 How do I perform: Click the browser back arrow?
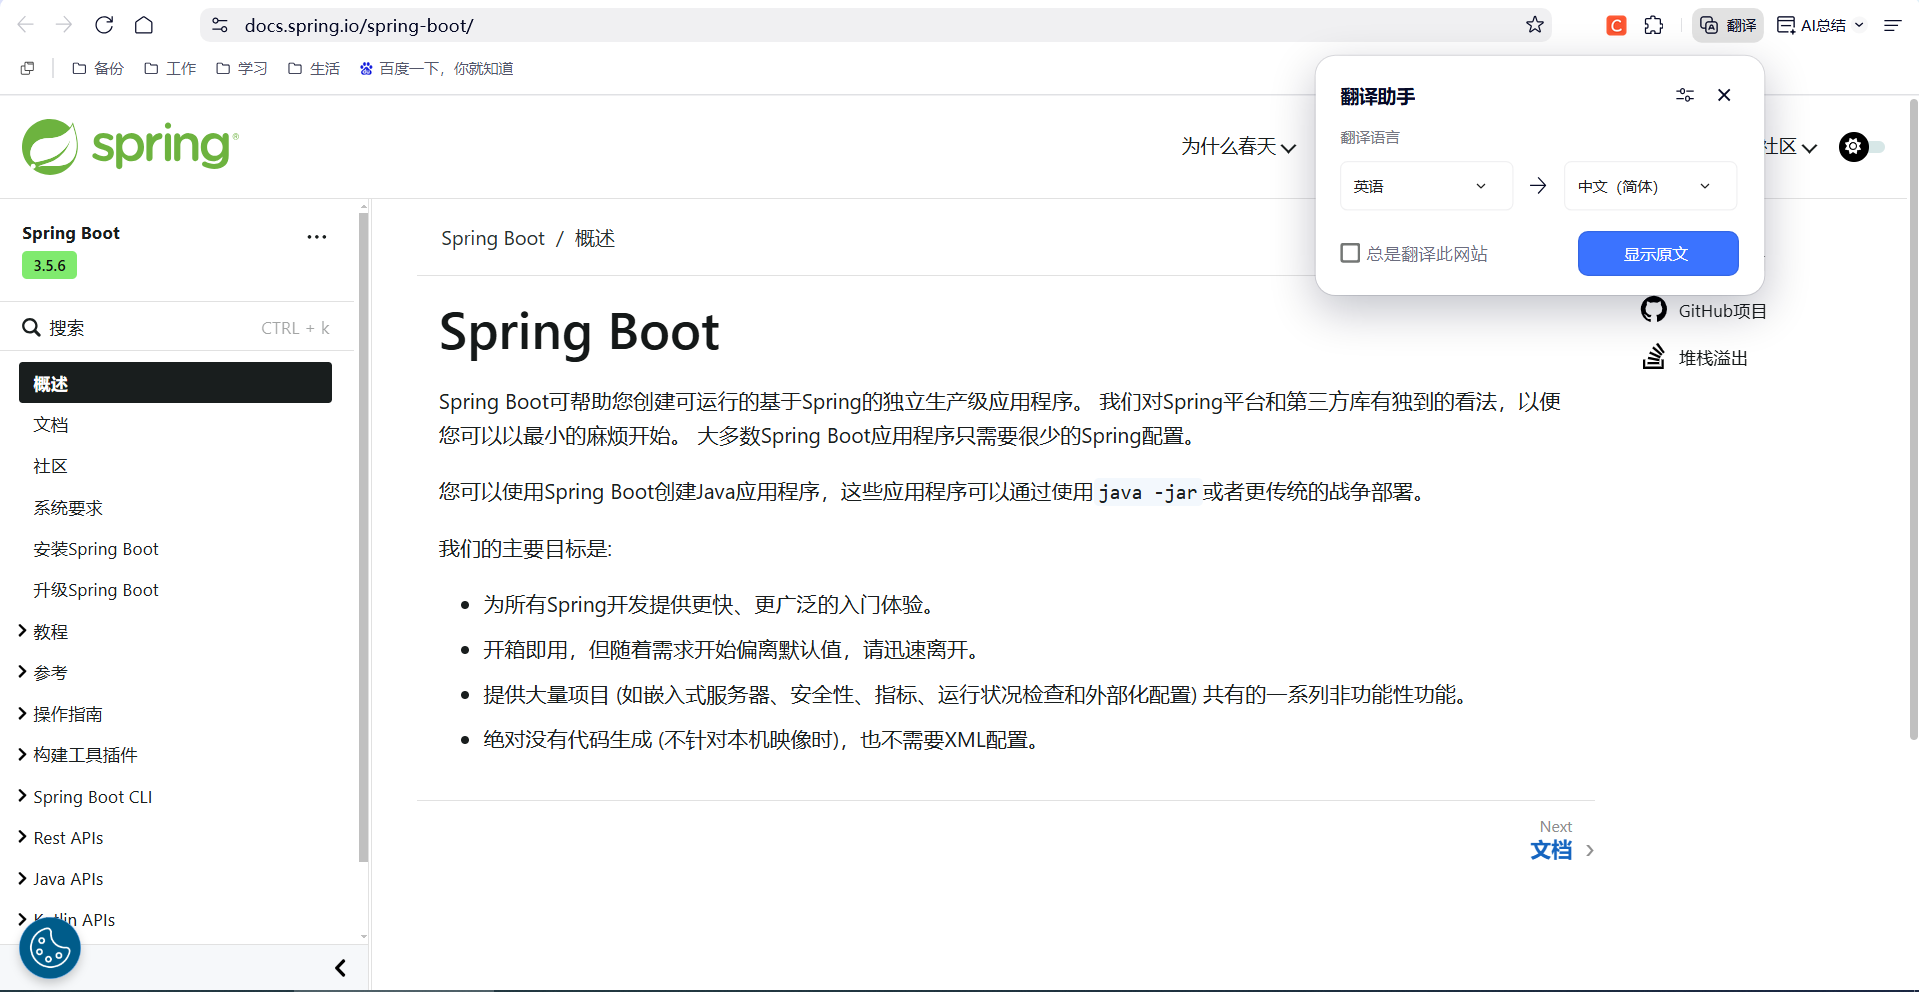pyautogui.click(x=26, y=25)
